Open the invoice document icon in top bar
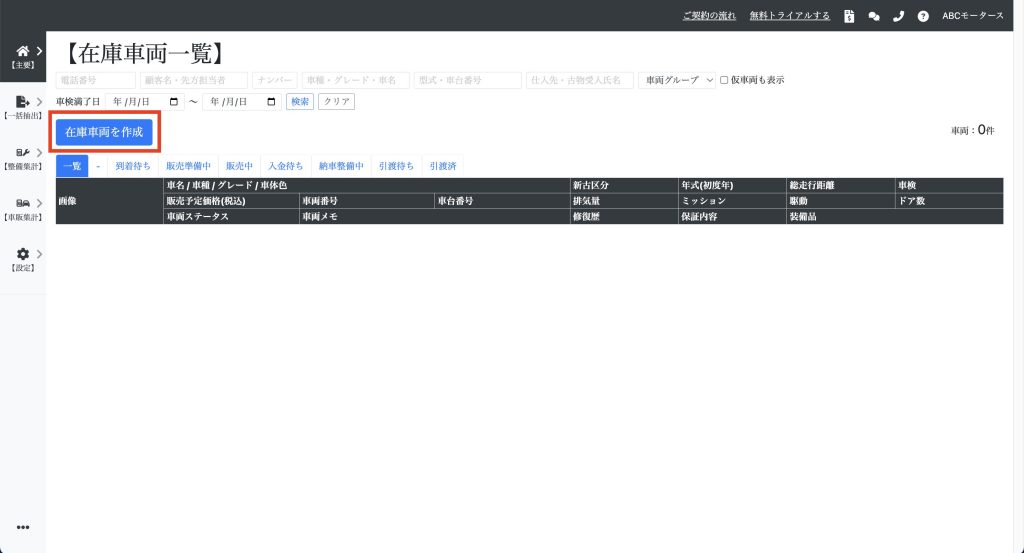This screenshot has width=1024, height=553. (849, 16)
